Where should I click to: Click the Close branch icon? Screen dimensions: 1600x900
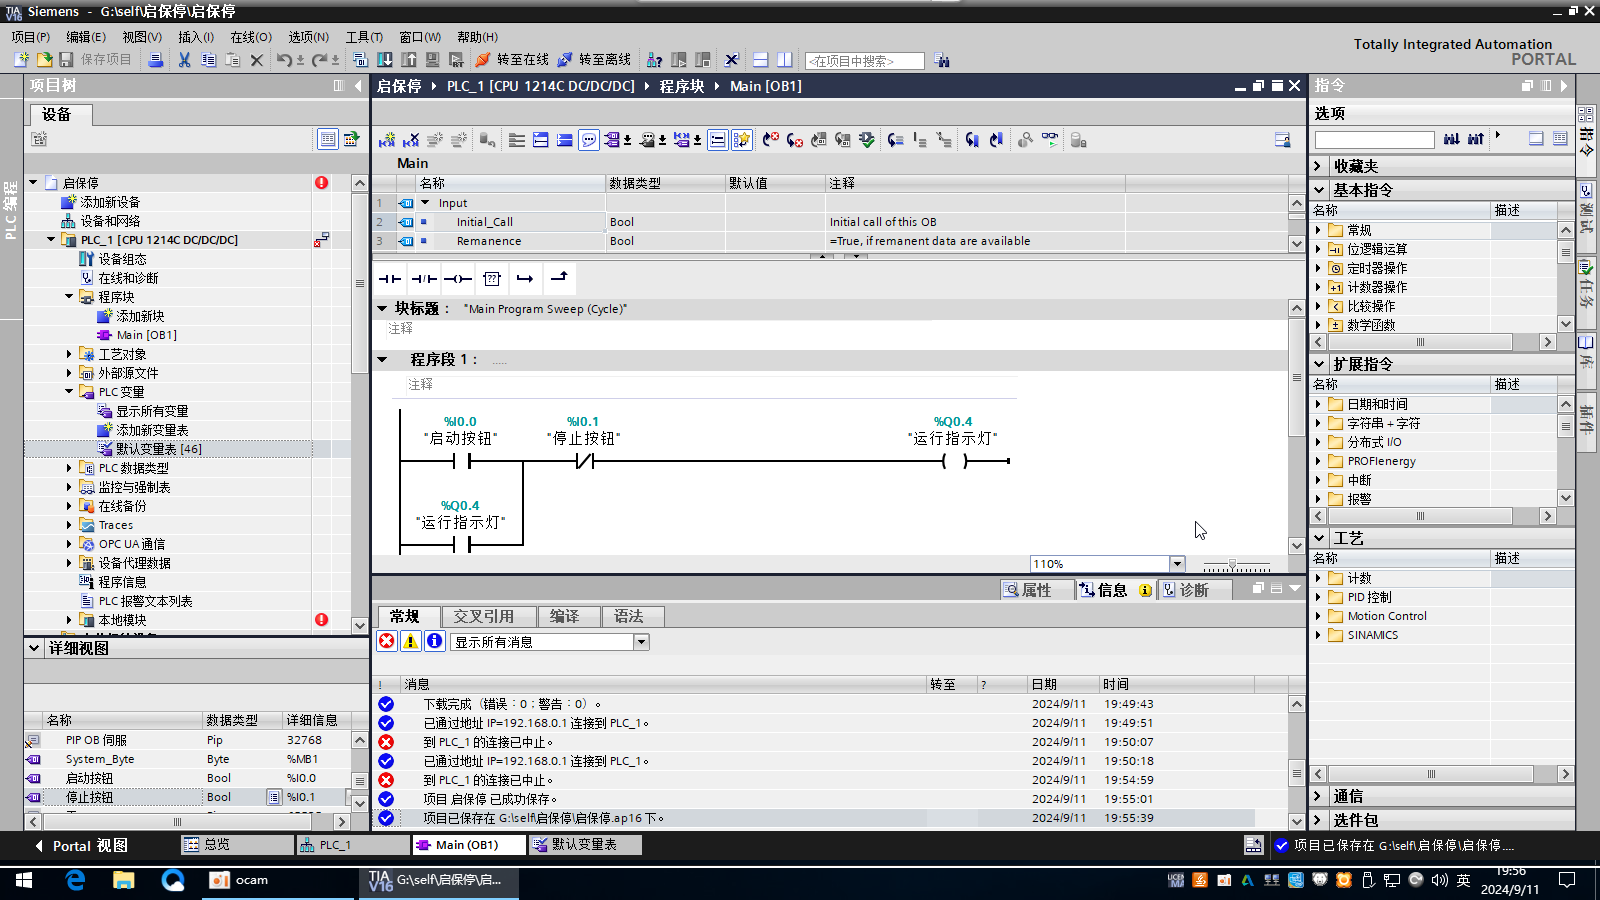coord(559,279)
